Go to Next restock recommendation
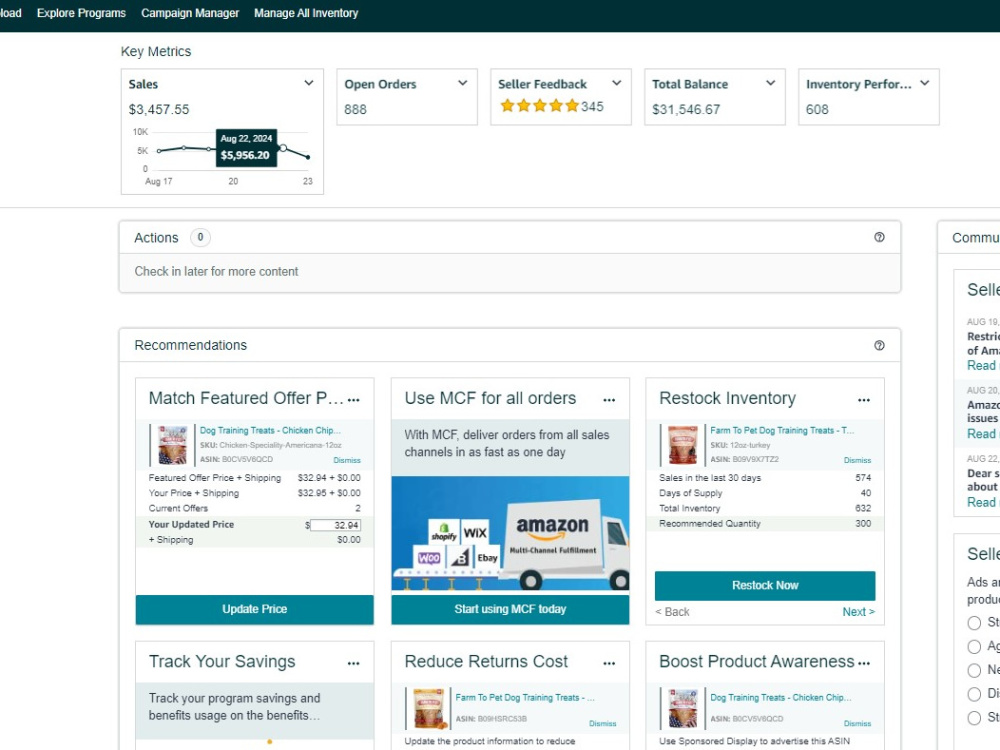This screenshot has height=750, width=1000. 858,612
